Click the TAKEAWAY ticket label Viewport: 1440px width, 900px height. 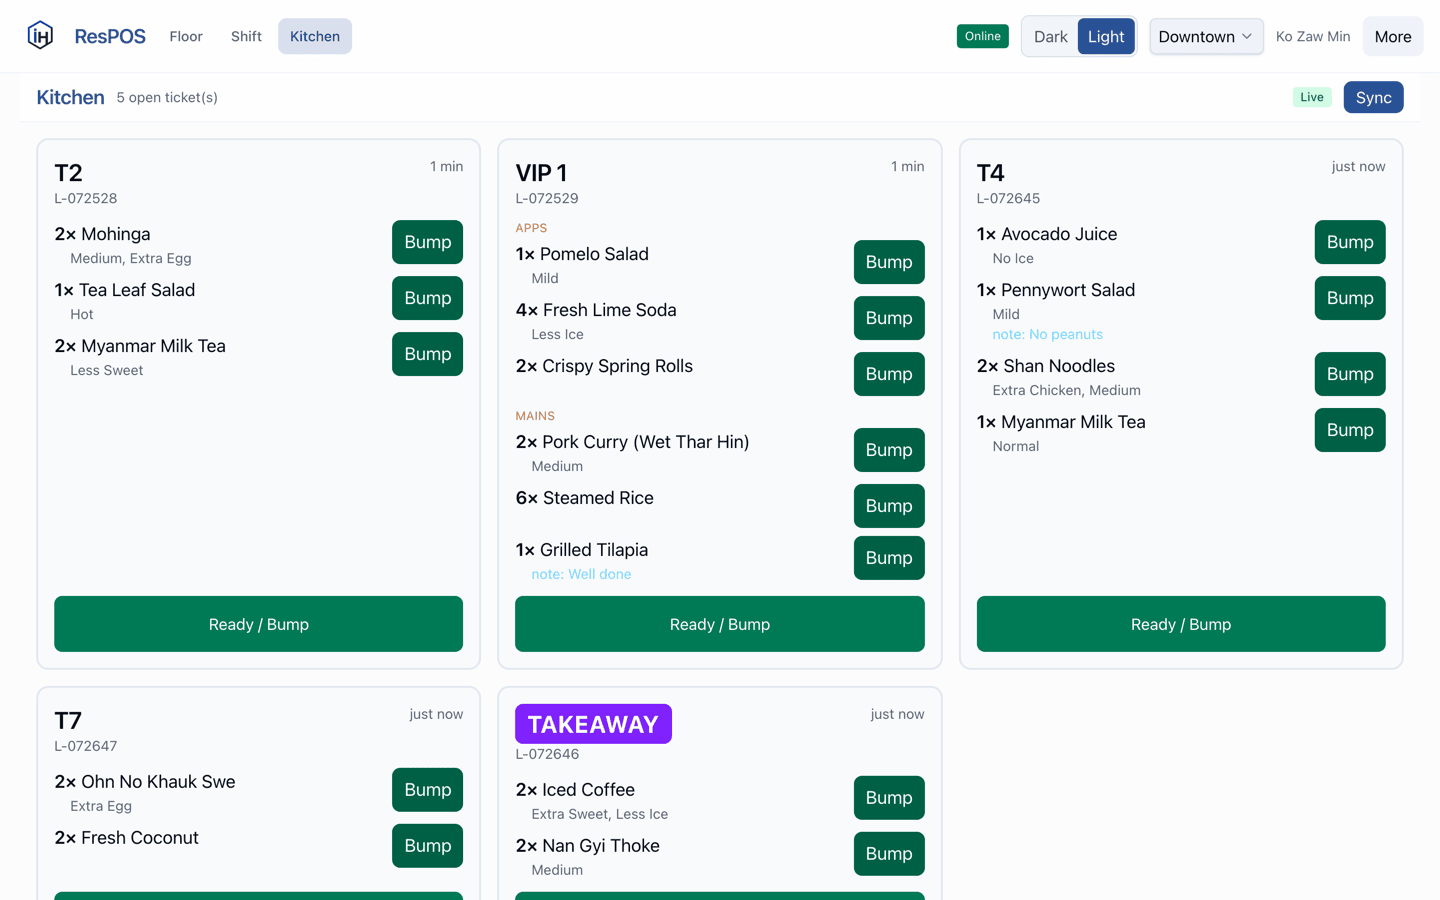point(593,724)
